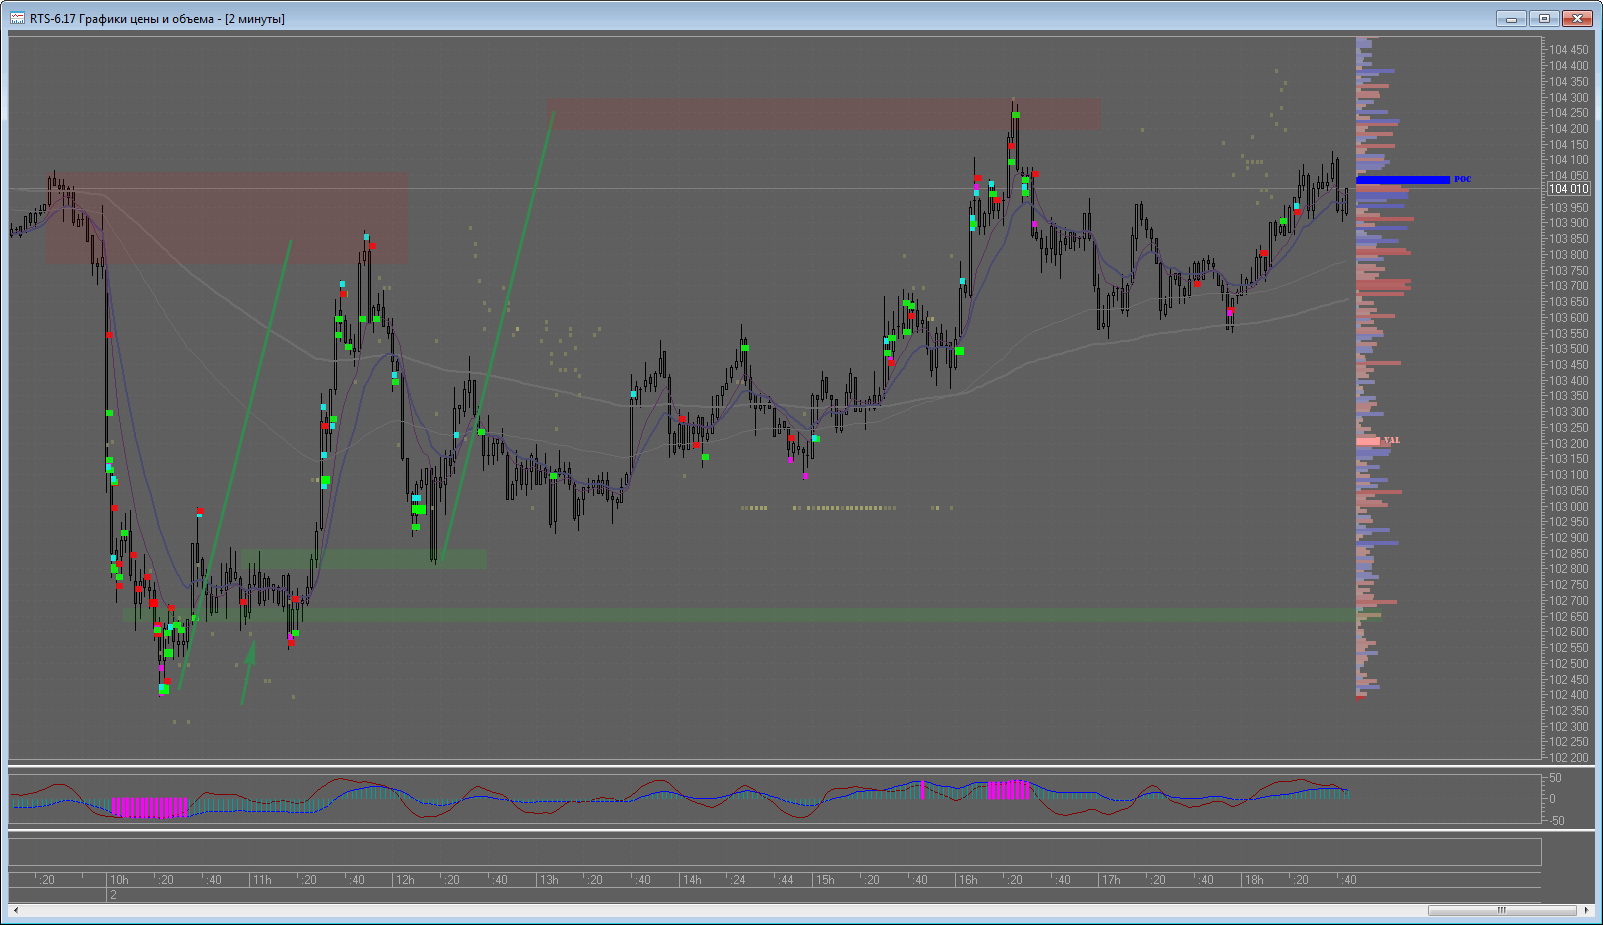Click the 102 200 price axis label
Image resolution: width=1603 pixels, height=925 pixels.
(x=1568, y=758)
